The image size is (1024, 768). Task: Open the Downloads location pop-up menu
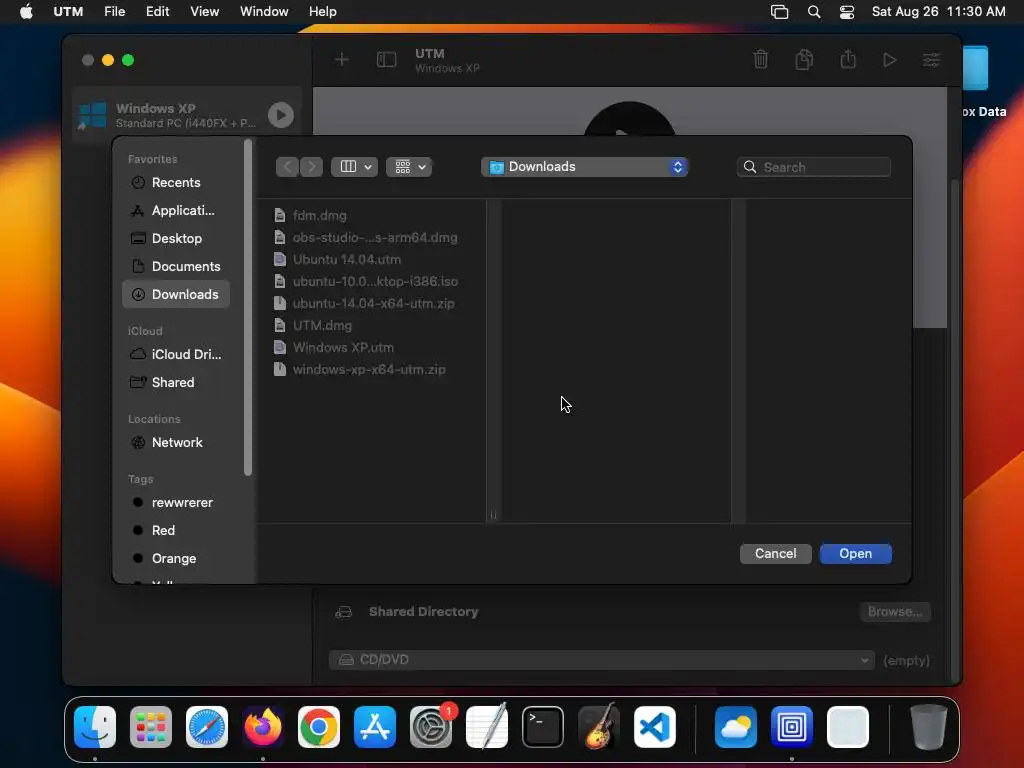(584, 167)
